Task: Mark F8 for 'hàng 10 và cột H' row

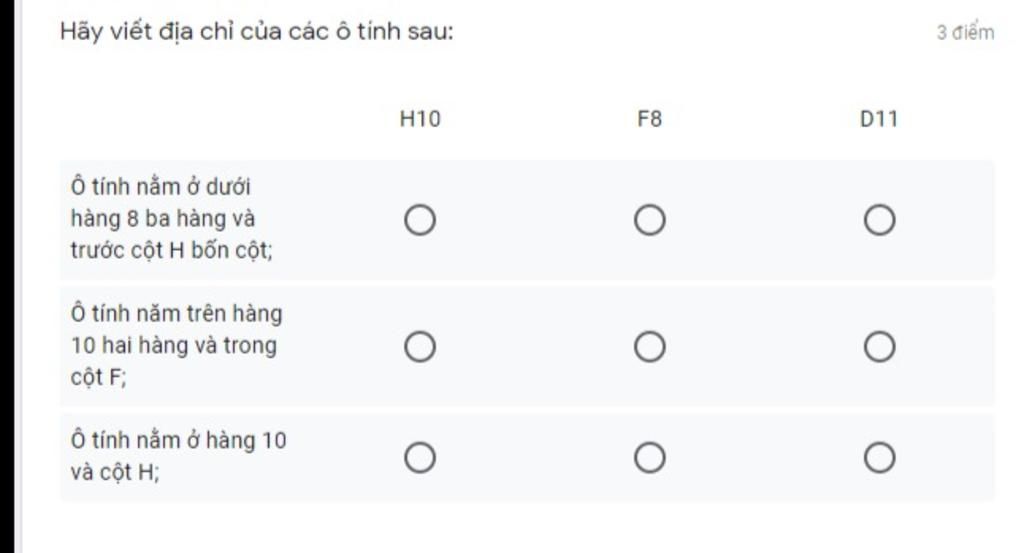Action: click(649, 458)
